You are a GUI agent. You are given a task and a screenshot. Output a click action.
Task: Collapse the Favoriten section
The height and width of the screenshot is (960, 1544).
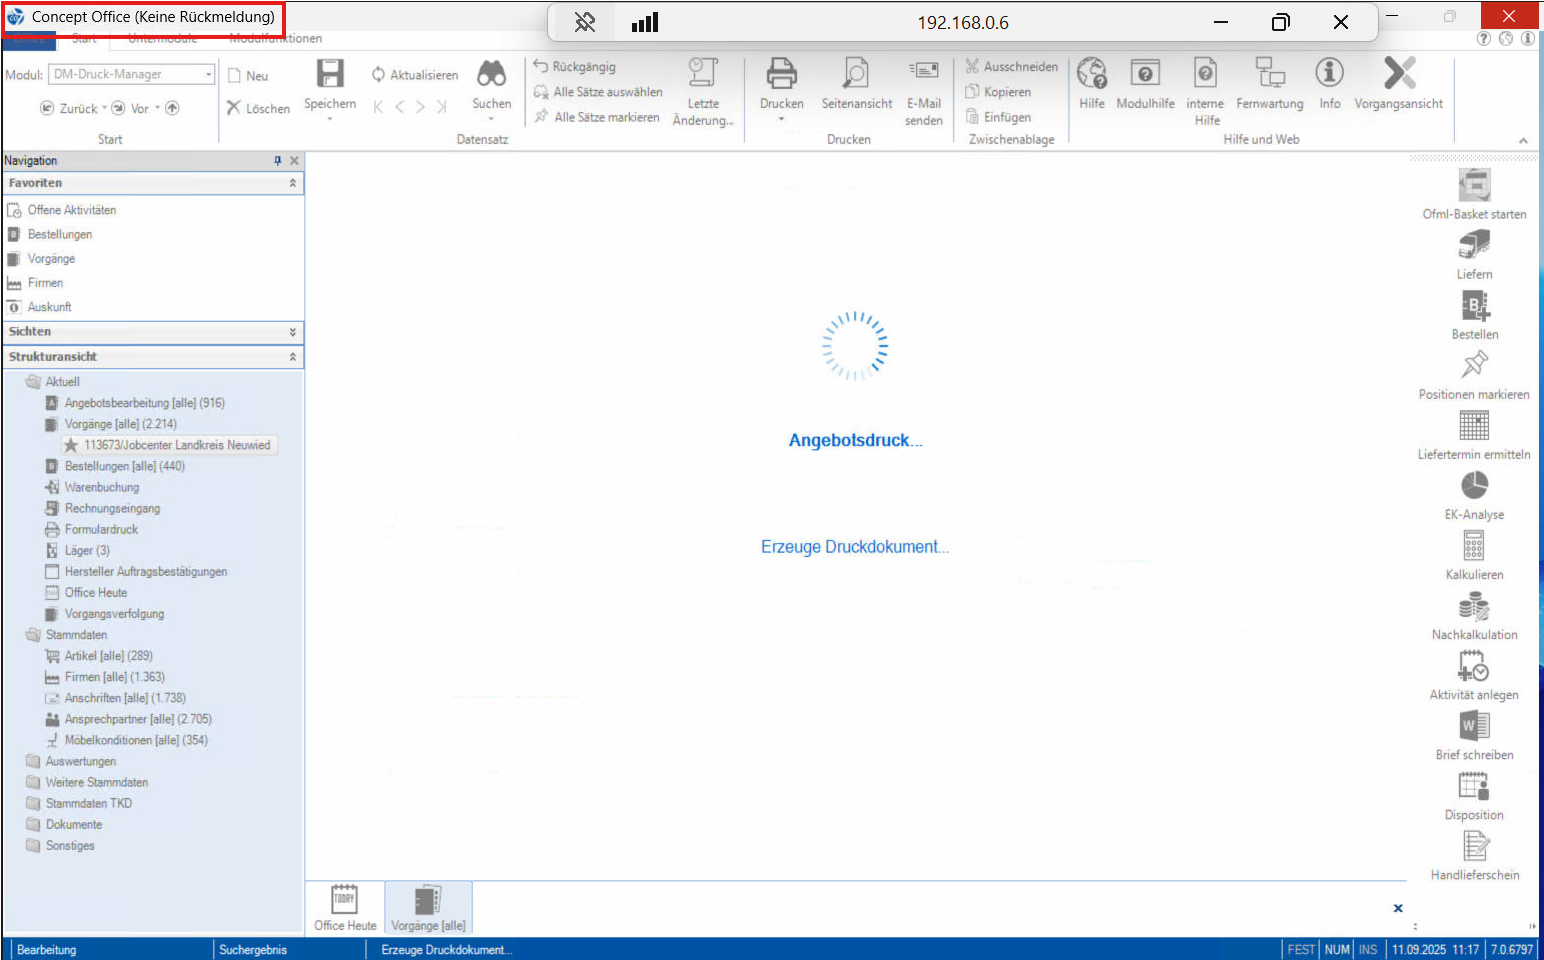(292, 183)
